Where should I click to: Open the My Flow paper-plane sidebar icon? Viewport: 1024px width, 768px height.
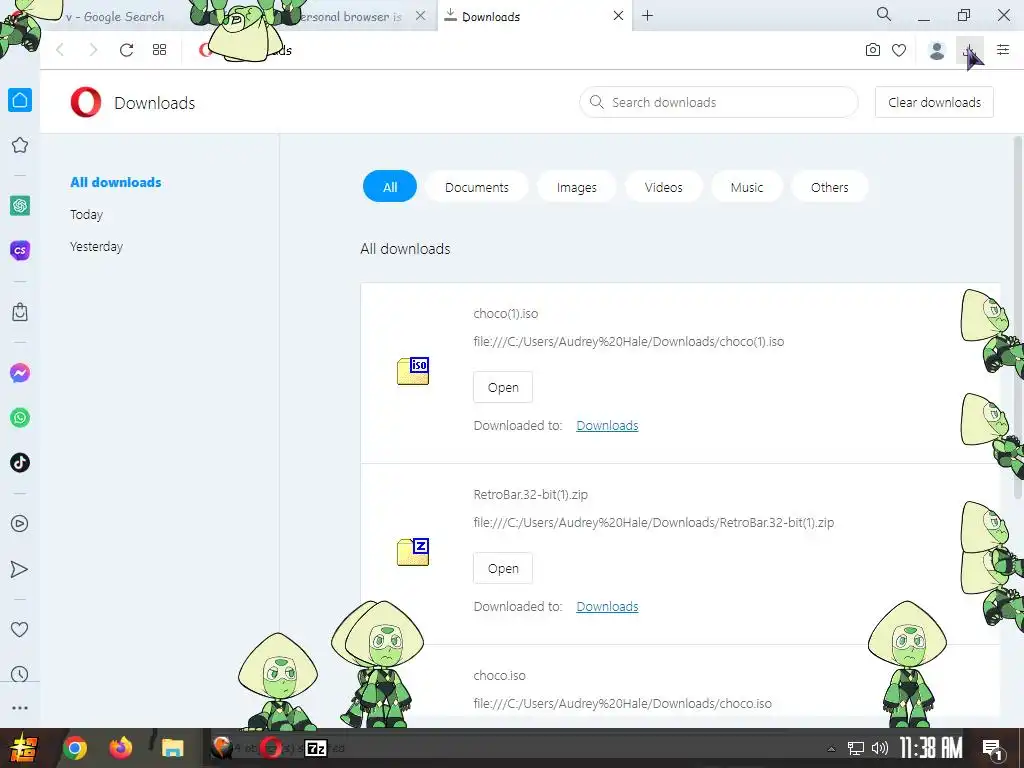pyautogui.click(x=20, y=569)
